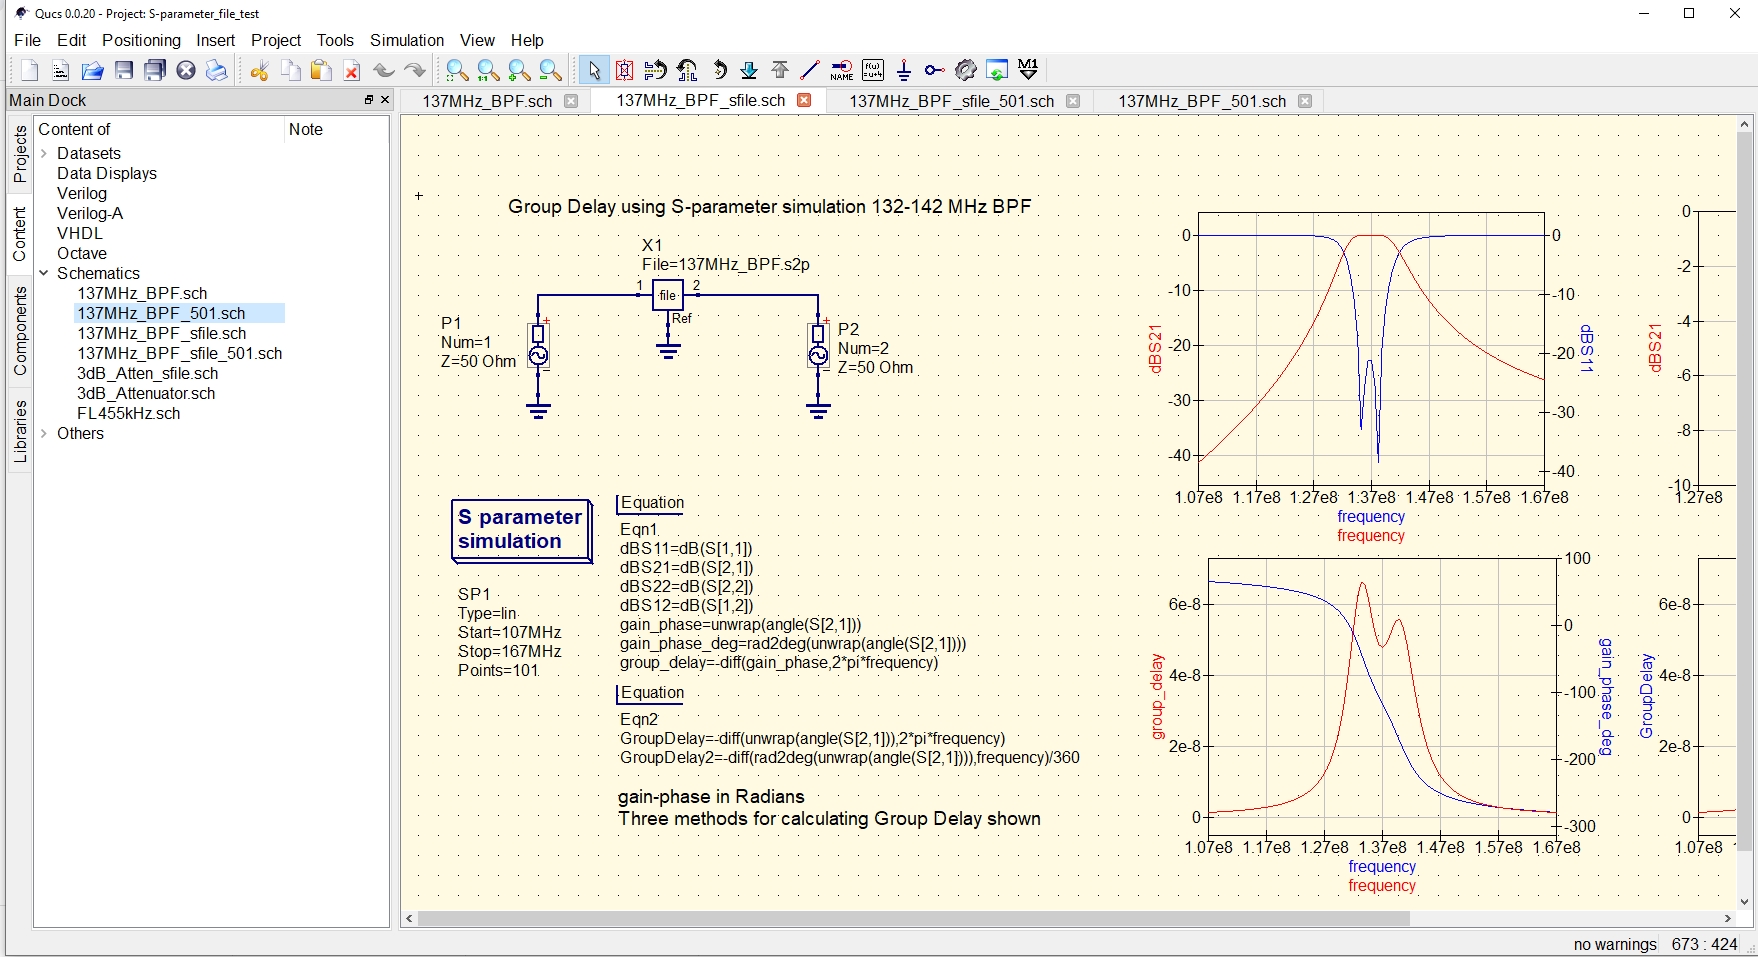
Task: Undo the last action
Action: (383, 70)
